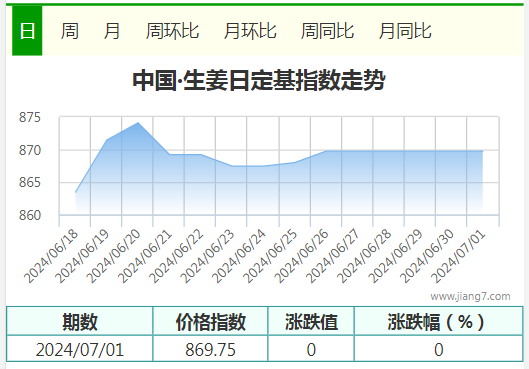Screen dimensions: 529x369
Task: Open the 月同比 tab
Action: pyautogui.click(x=405, y=31)
